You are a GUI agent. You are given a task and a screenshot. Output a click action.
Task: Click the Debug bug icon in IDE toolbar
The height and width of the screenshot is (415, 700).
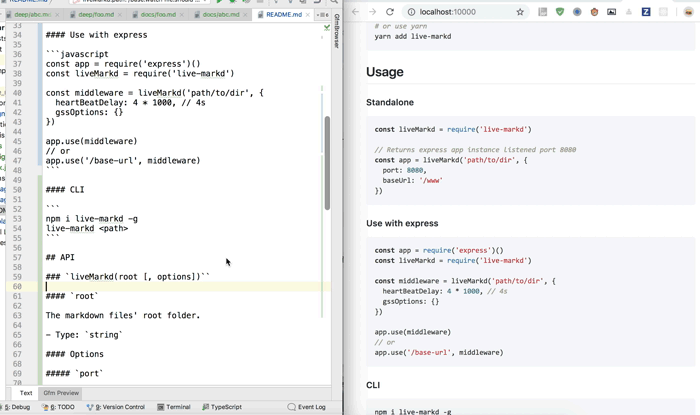coord(232,1)
